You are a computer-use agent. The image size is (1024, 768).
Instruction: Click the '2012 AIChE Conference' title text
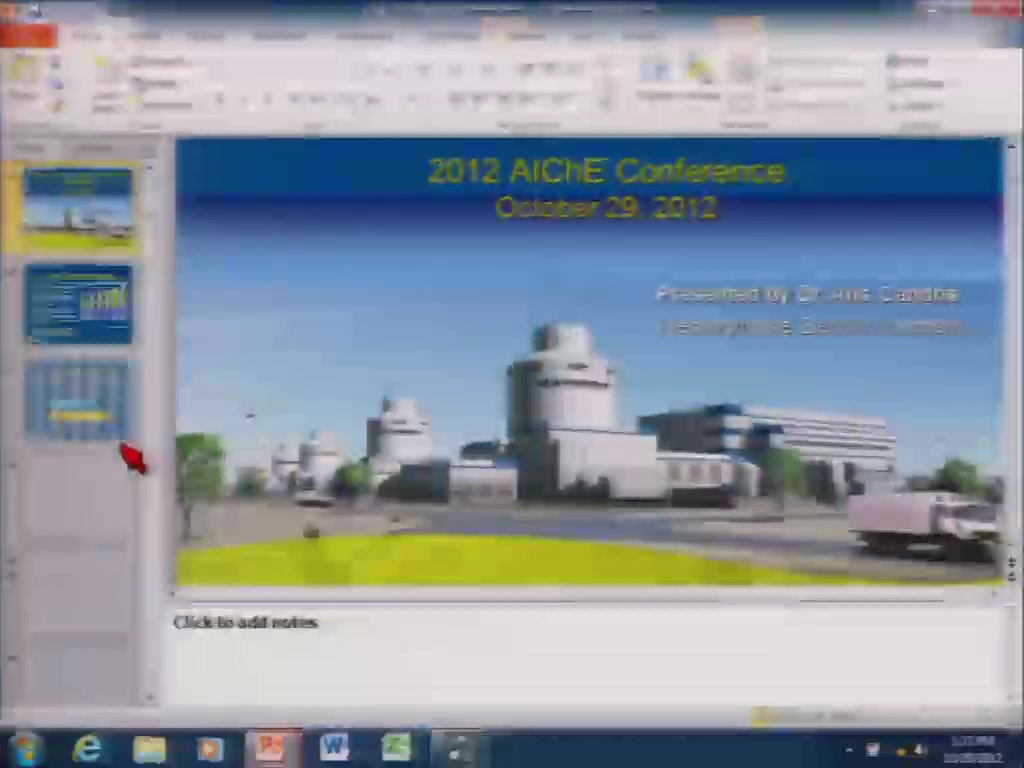coord(606,171)
